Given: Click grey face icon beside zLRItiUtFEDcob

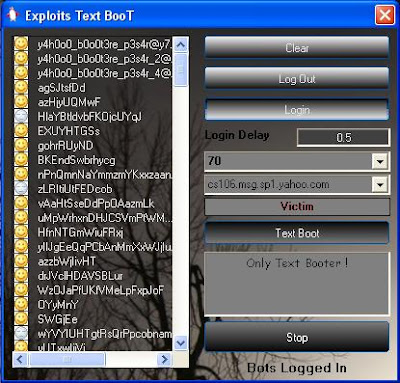Looking at the screenshot, I should pos(21,189).
